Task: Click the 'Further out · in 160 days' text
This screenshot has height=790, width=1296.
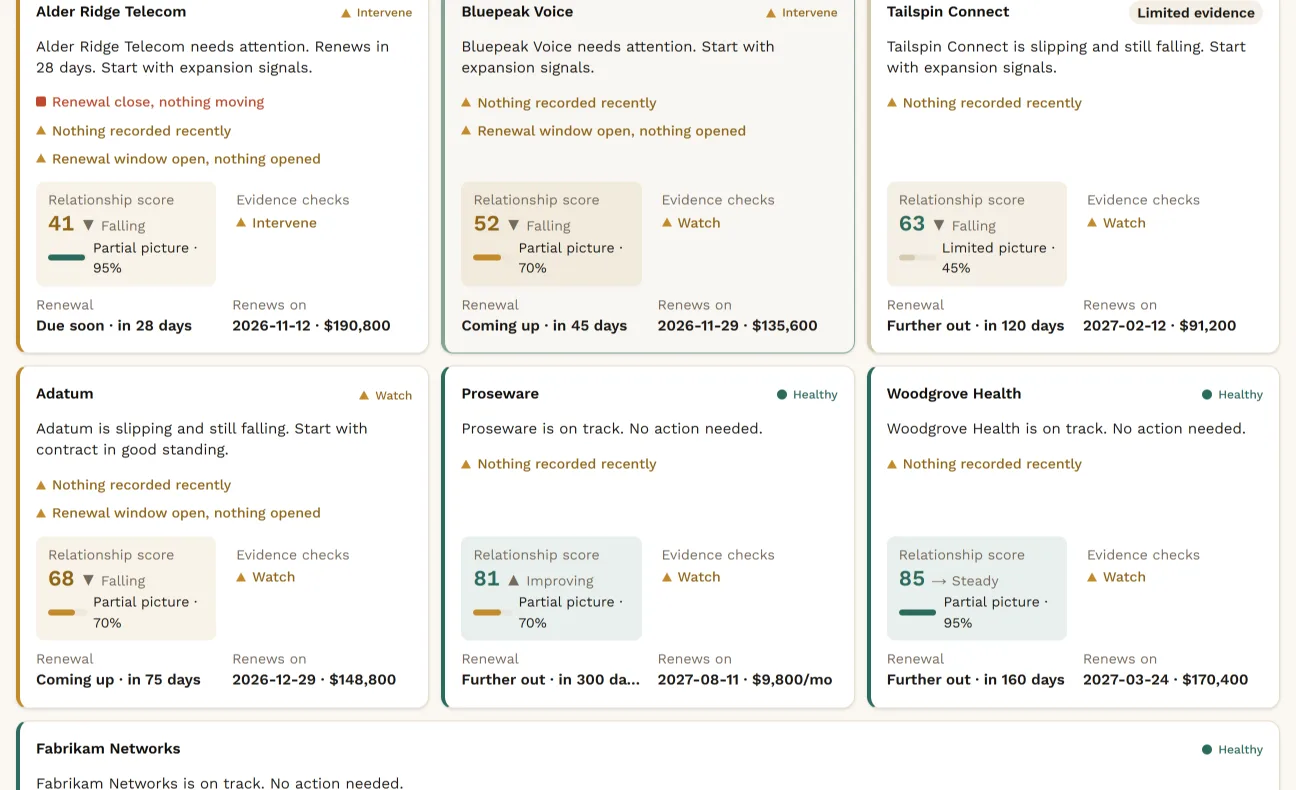Action: [975, 680]
